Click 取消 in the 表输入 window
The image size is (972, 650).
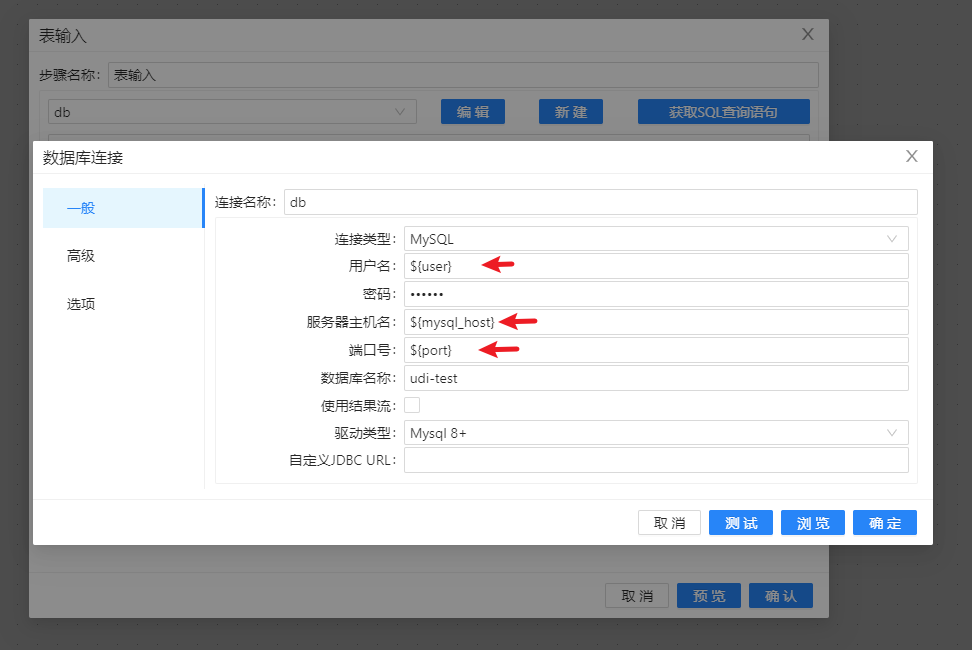coord(637,595)
